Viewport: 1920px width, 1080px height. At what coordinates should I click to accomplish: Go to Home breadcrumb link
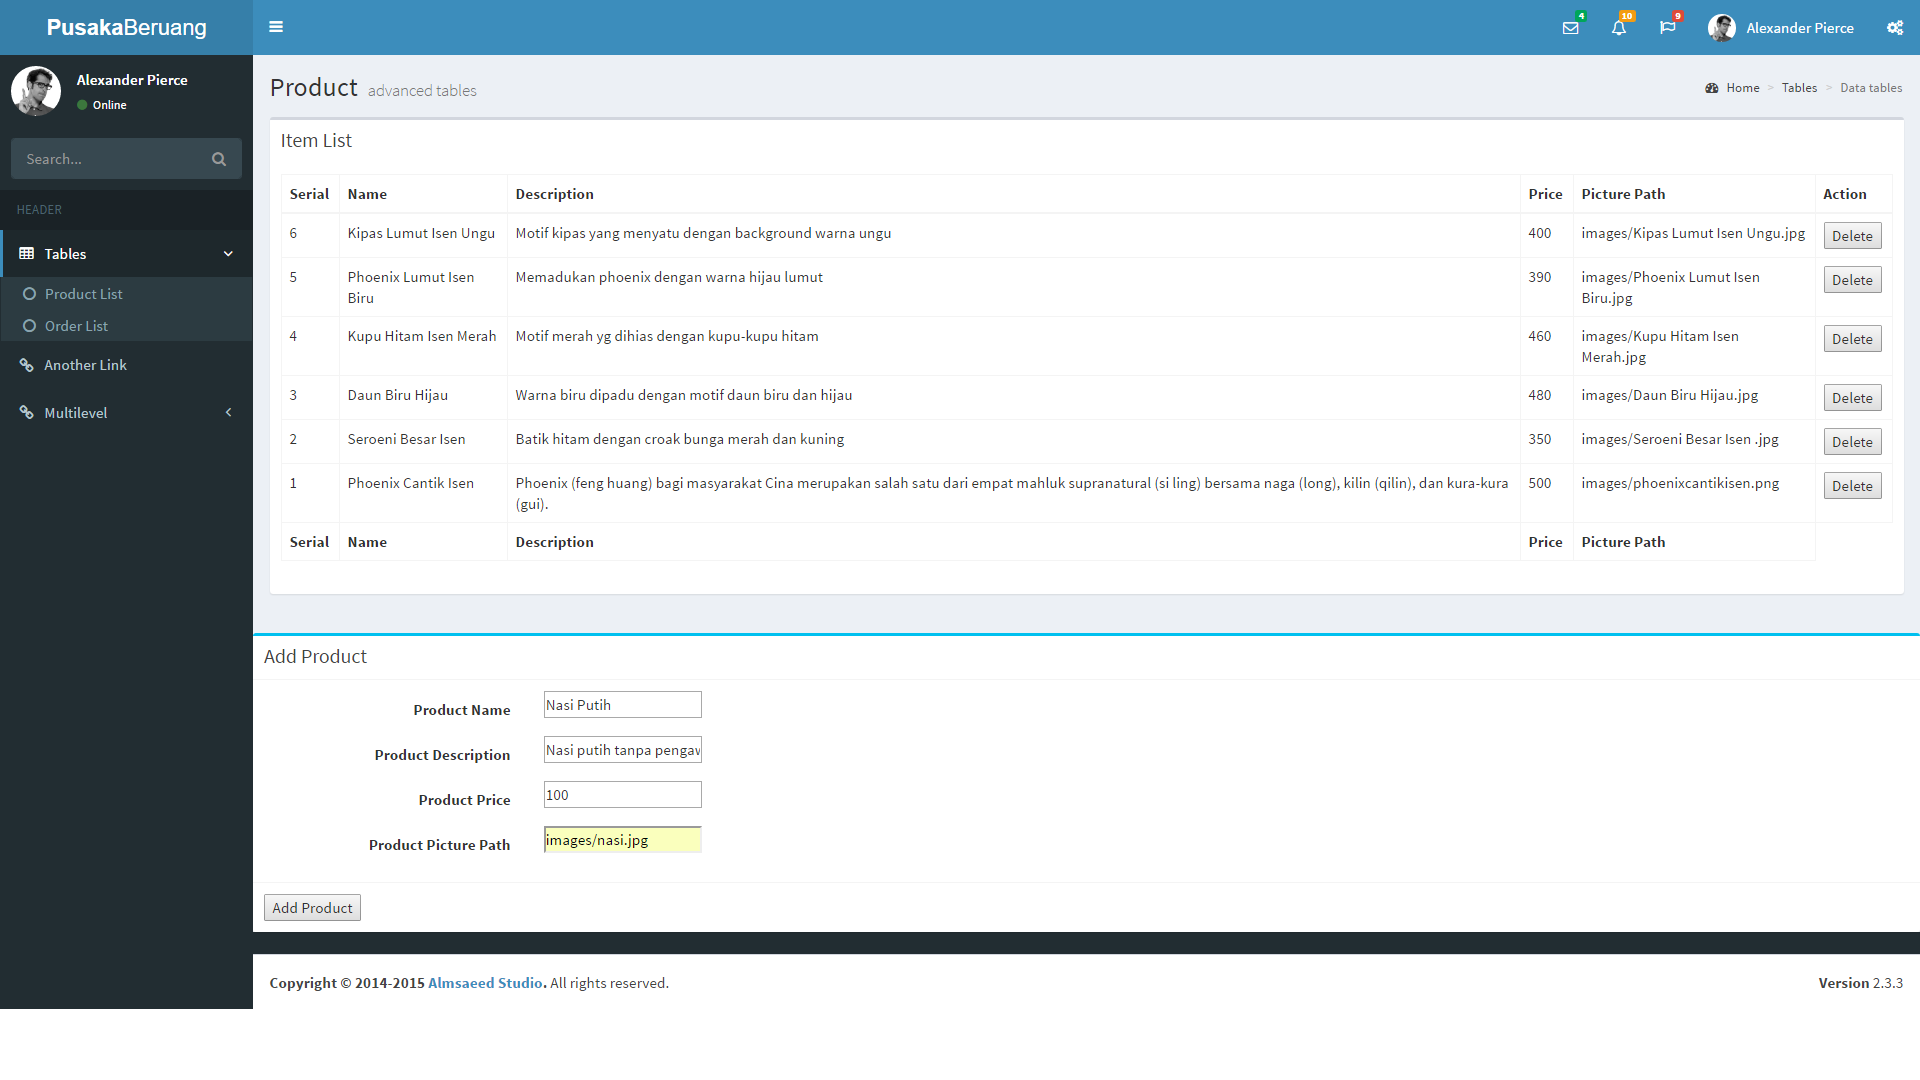coord(1742,88)
